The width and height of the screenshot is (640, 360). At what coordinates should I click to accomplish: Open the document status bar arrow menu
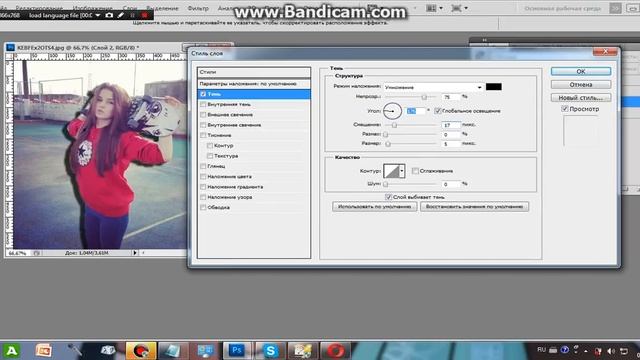[x=135, y=253]
